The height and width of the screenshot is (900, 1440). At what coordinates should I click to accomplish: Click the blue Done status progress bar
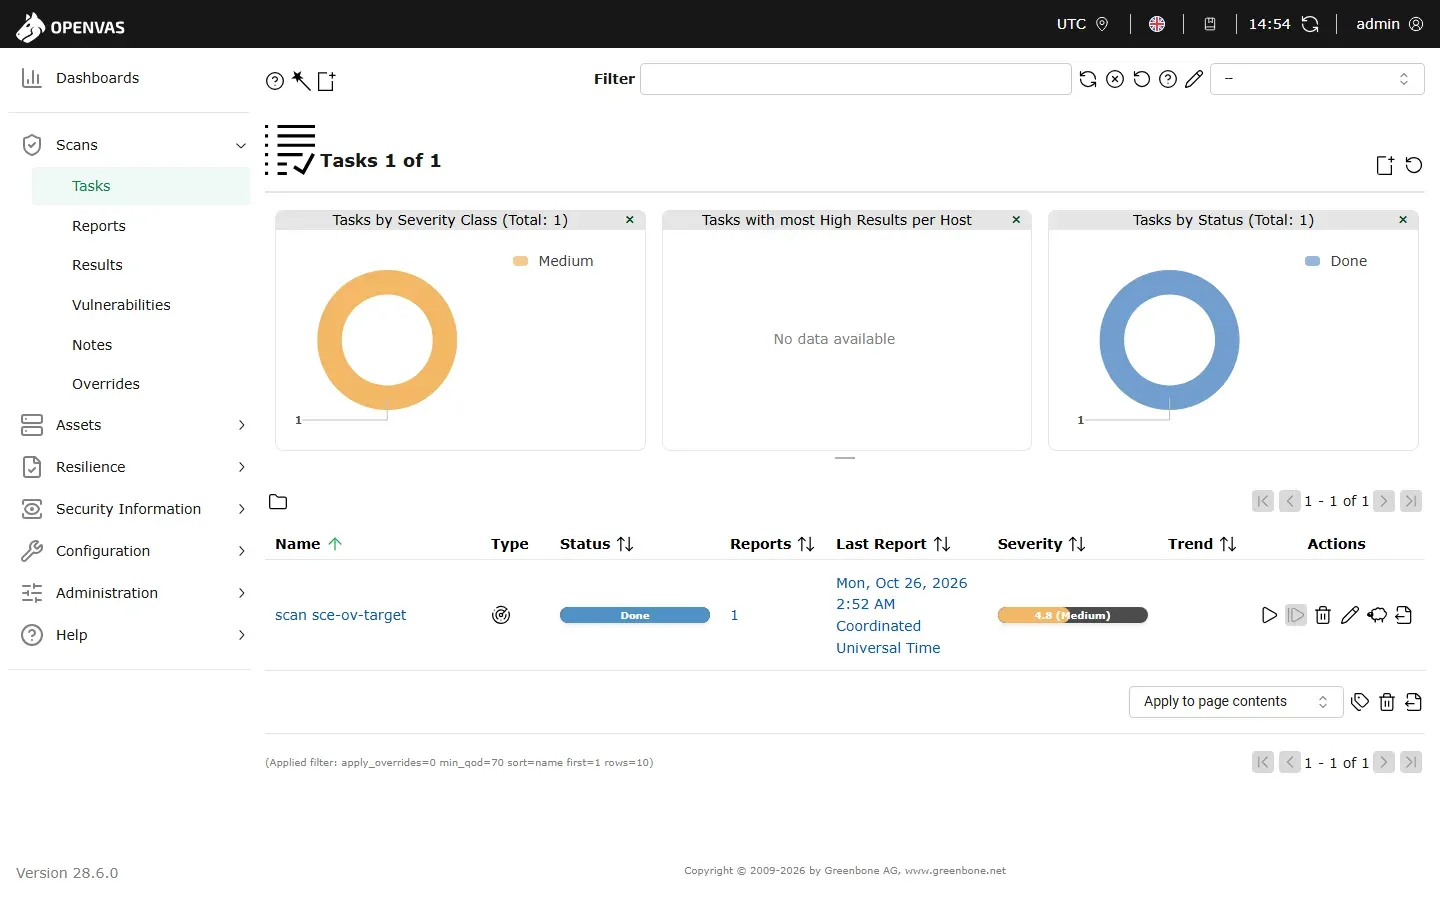(x=635, y=615)
